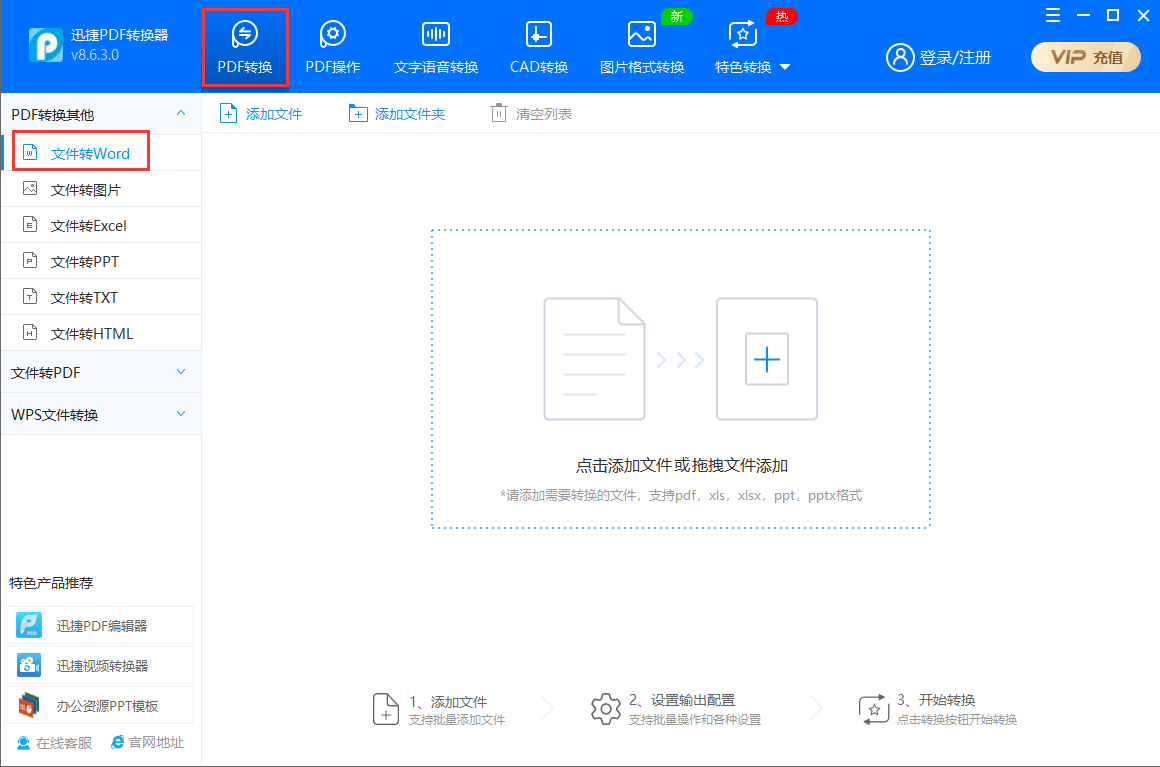Select 文件转Excel in the sidebar
This screenshot has width=1160, height=767.
tap(102, 226)
